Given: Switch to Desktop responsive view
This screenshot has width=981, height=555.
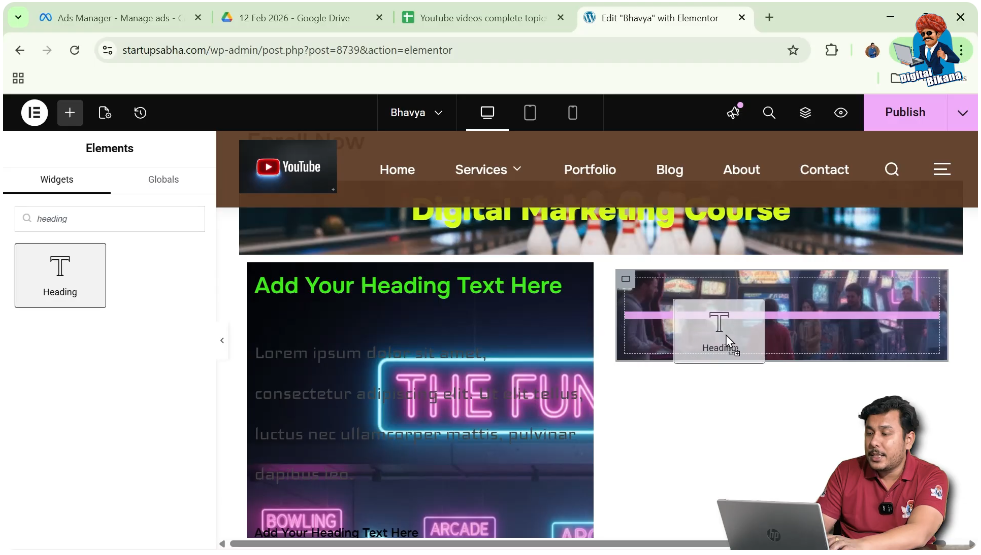Looking at the screenshot, I should 487,113.
